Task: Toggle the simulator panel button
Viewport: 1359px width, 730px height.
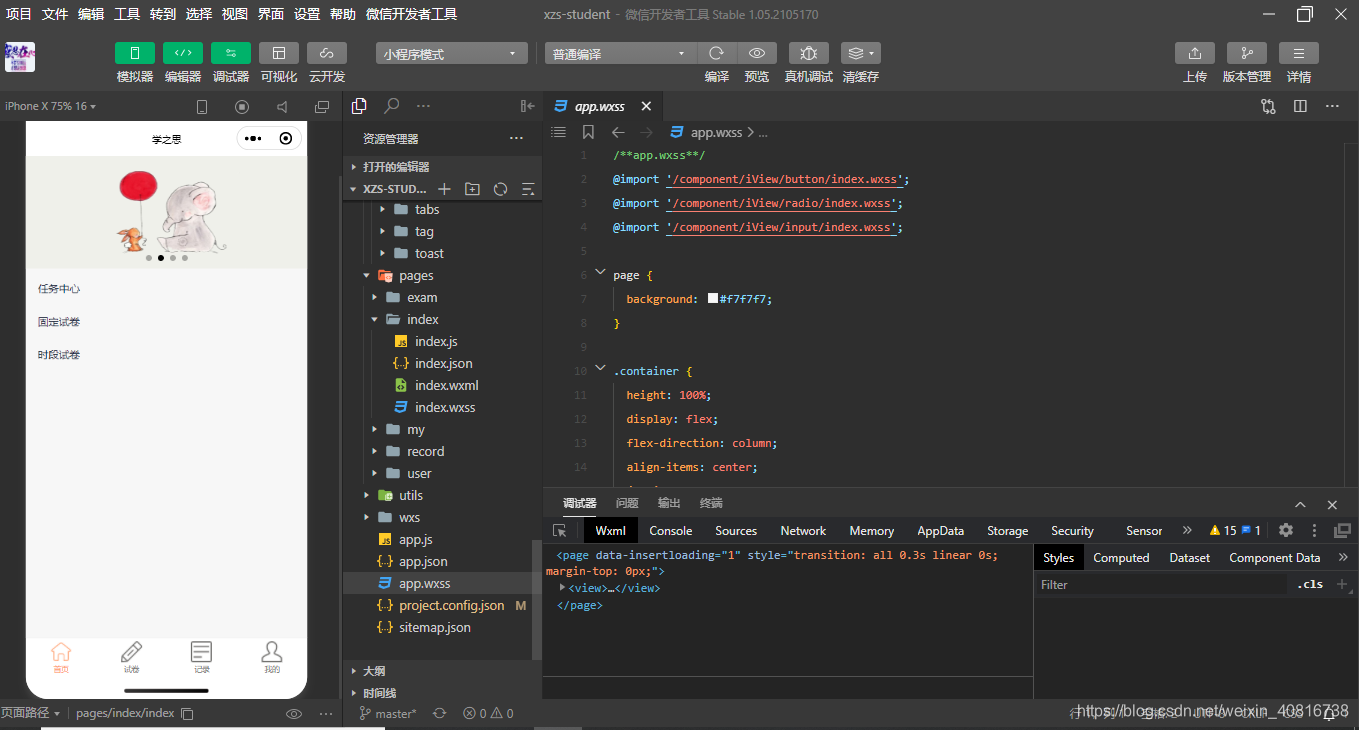Action: tap(135, 53)
